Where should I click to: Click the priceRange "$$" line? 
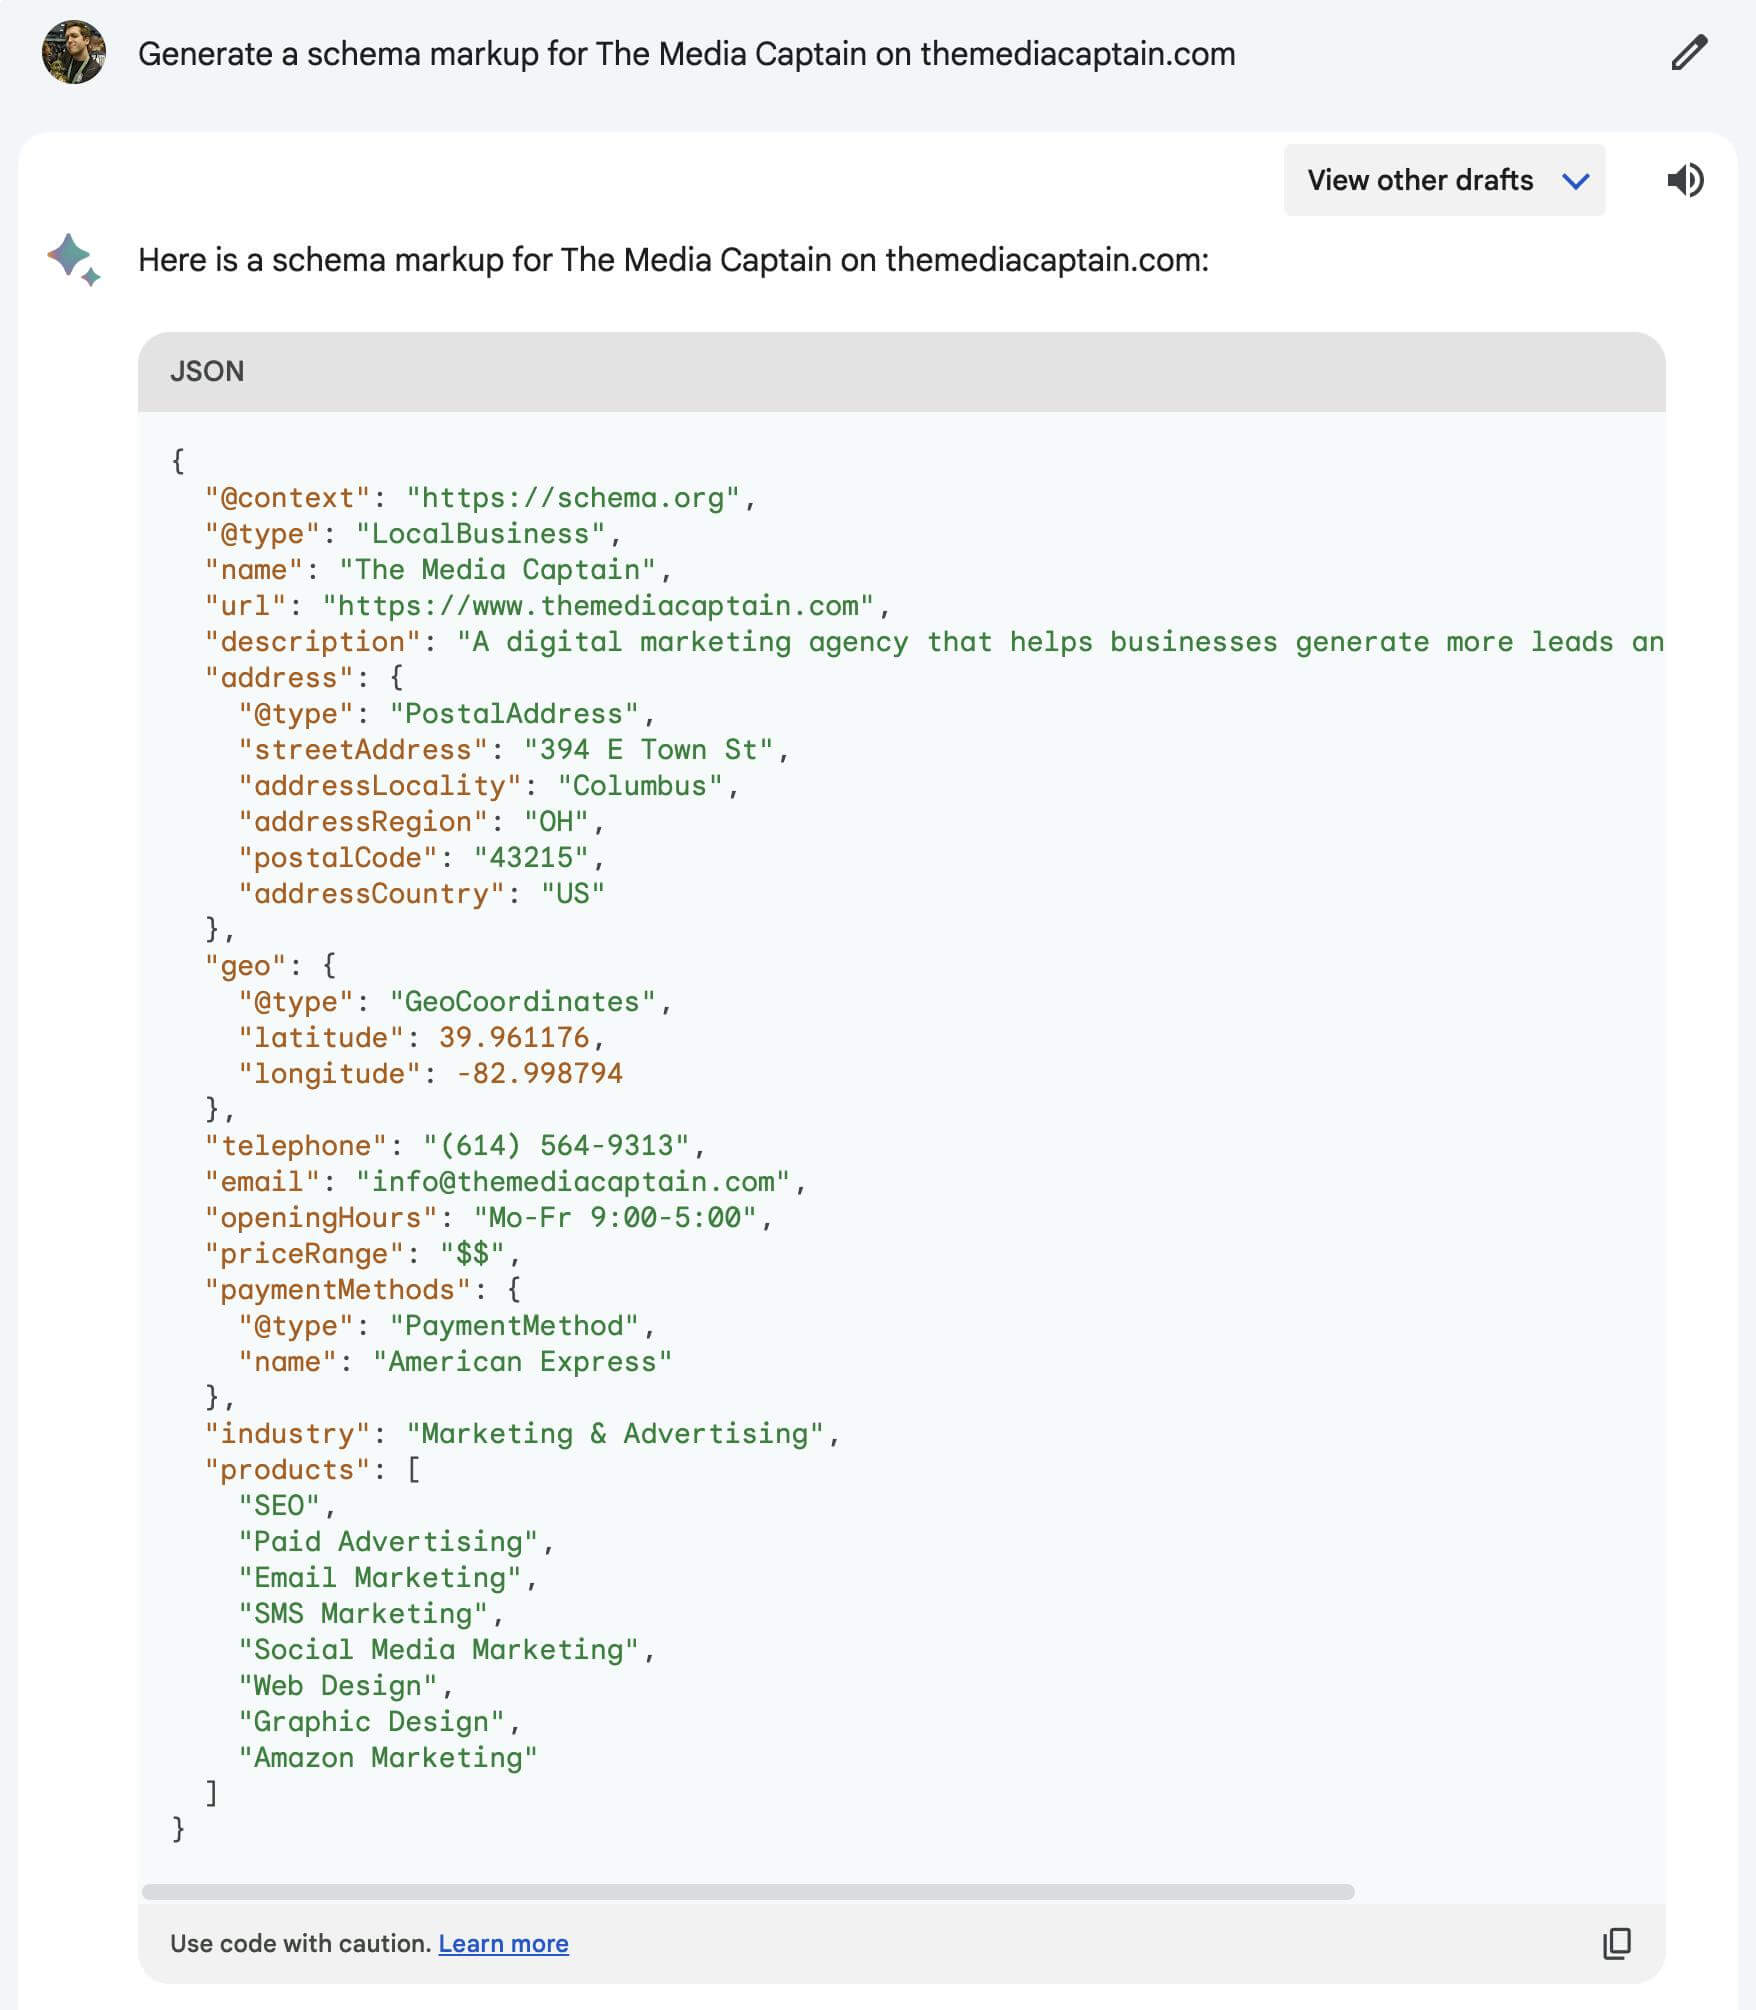click(362, 1254)
